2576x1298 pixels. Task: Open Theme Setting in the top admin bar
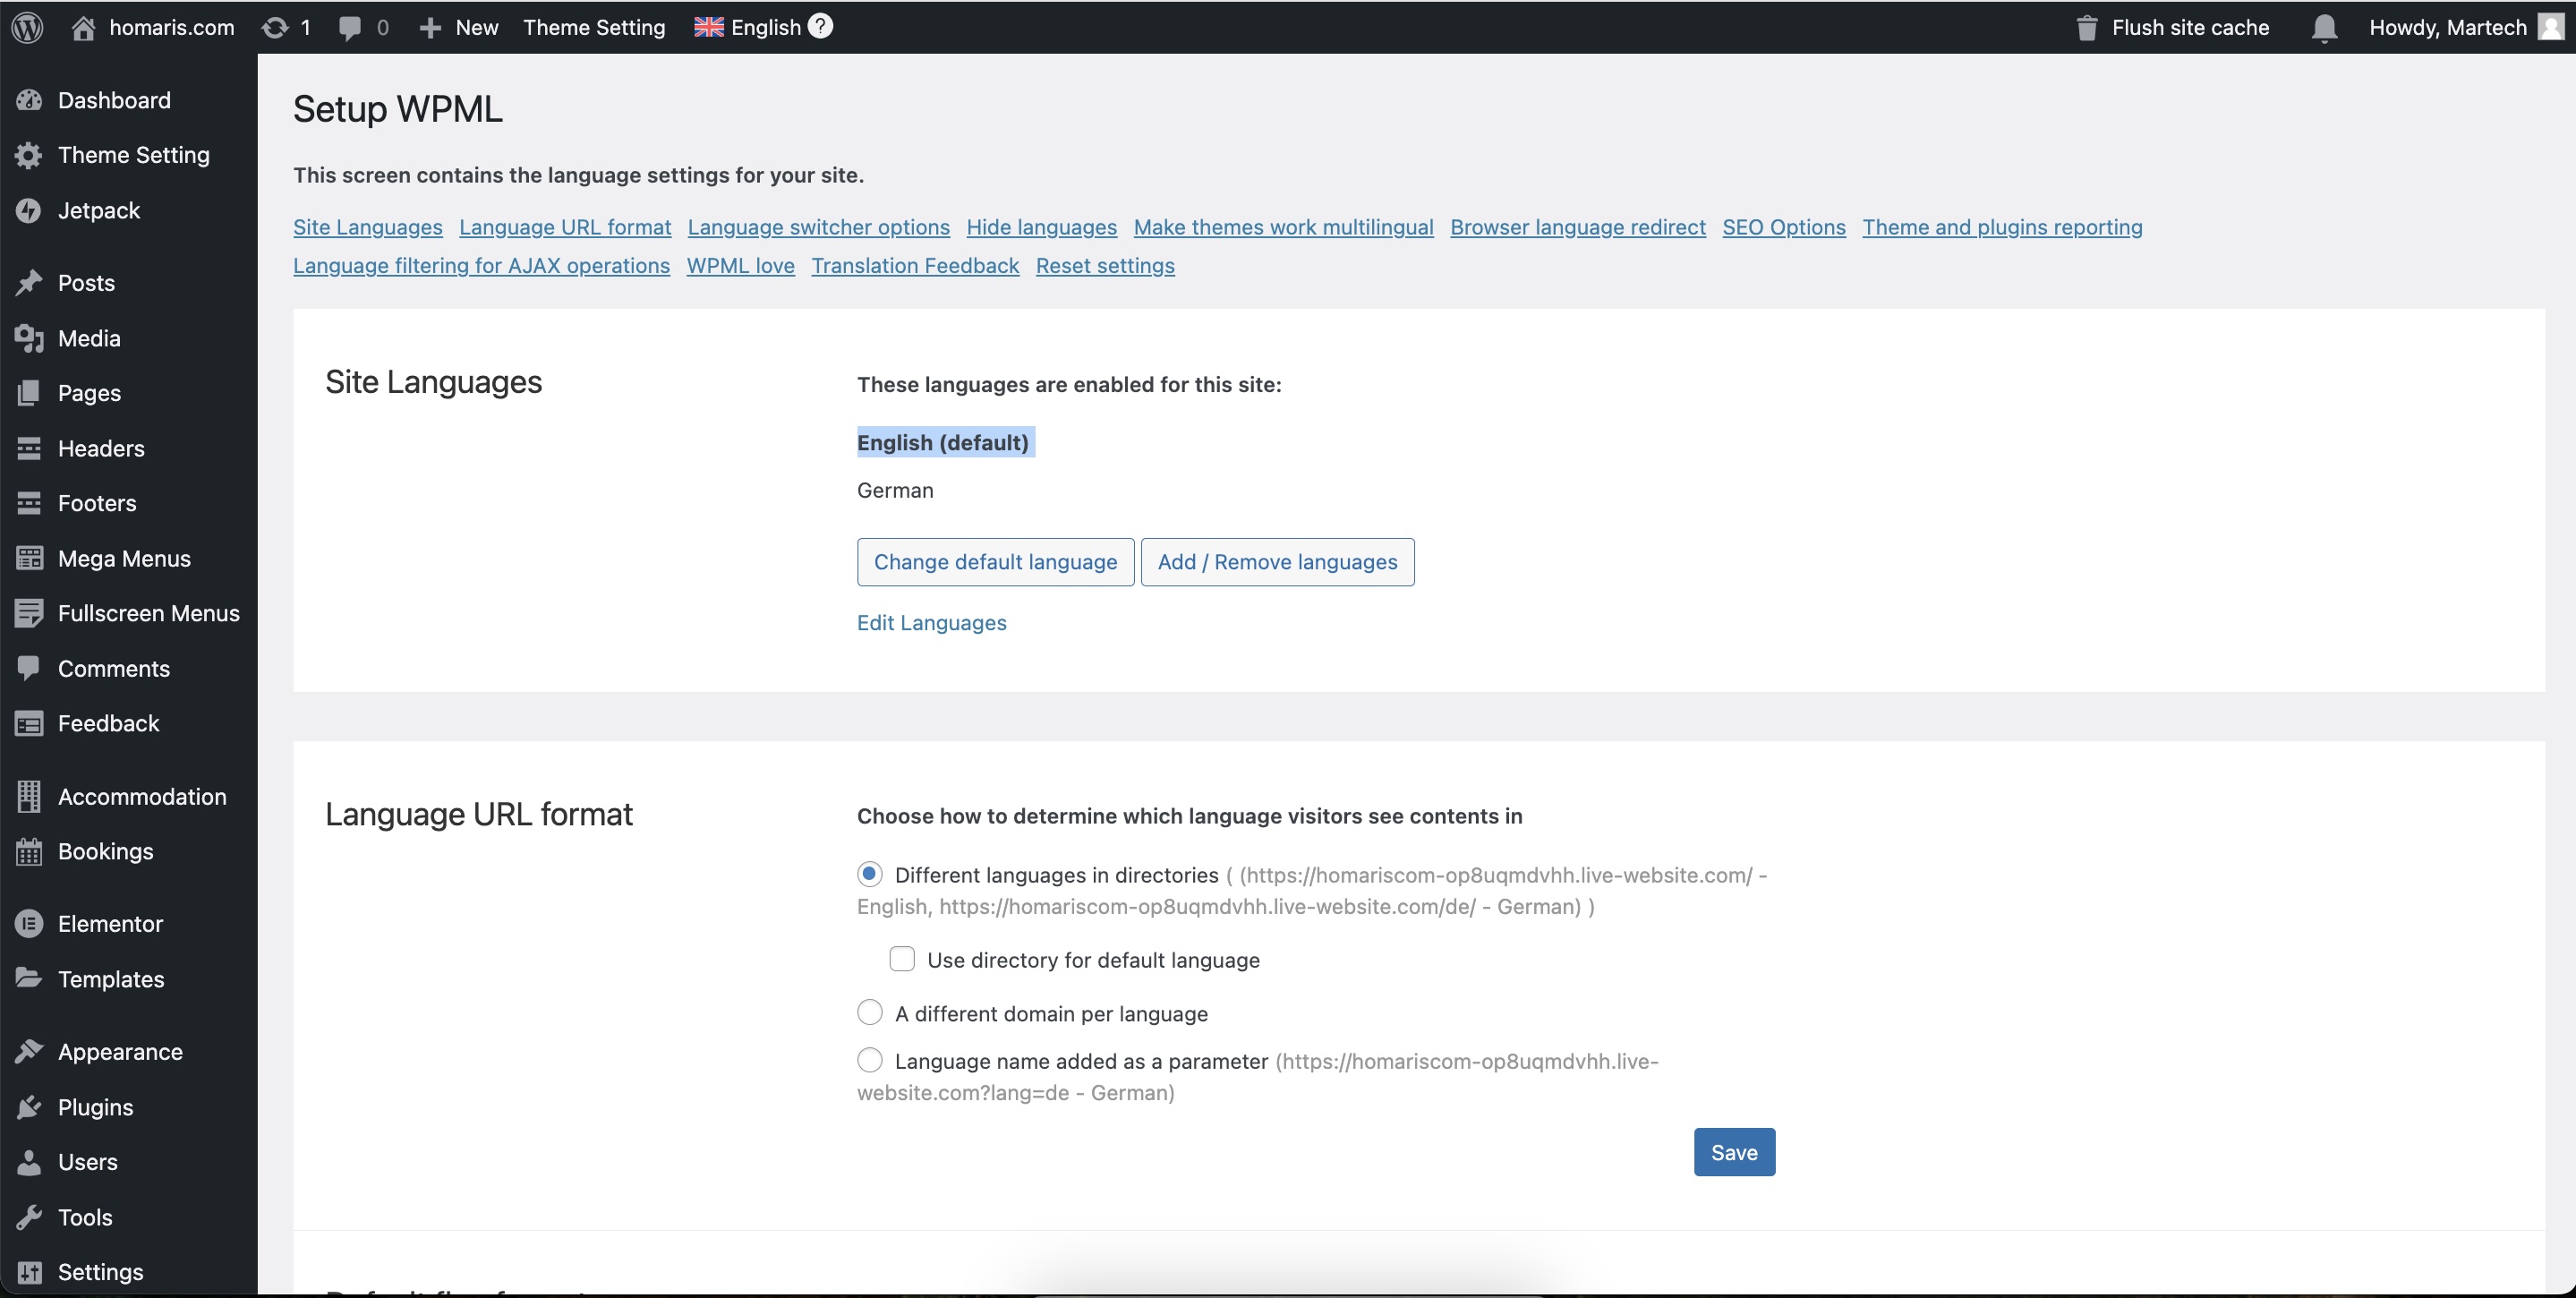tap(594, 28)
